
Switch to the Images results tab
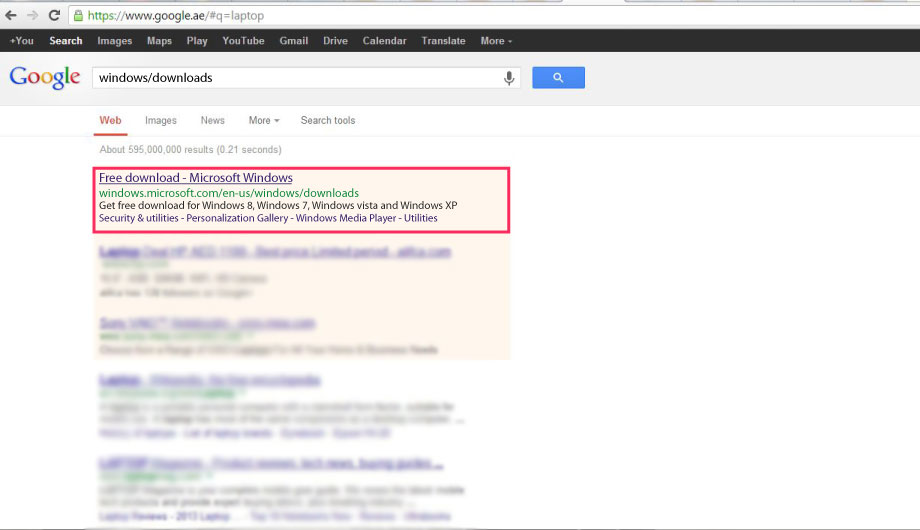(161, 120)
